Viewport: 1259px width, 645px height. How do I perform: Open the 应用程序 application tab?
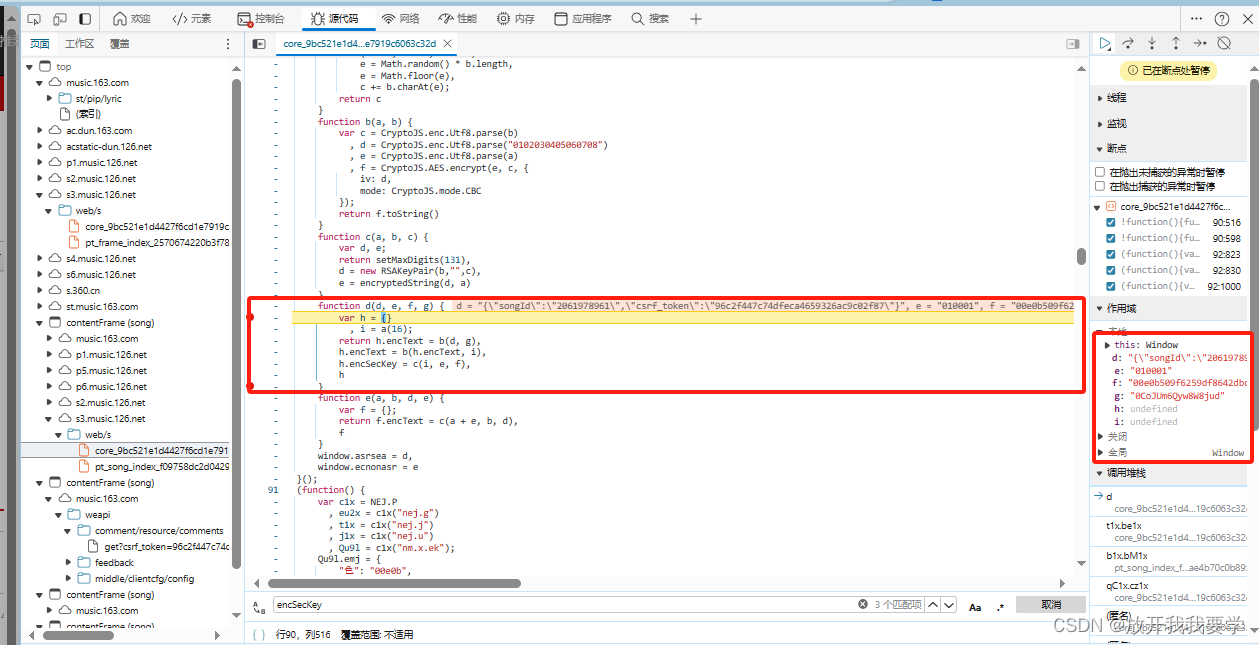click(x=584, y=19)
